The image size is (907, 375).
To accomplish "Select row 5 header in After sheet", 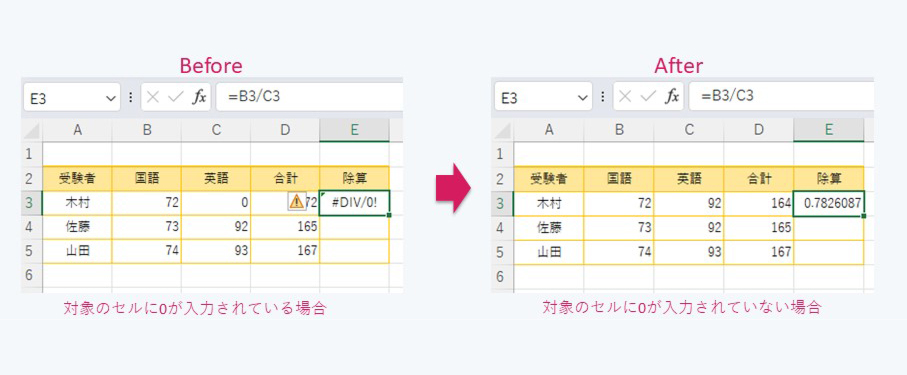I will point(502,252).
